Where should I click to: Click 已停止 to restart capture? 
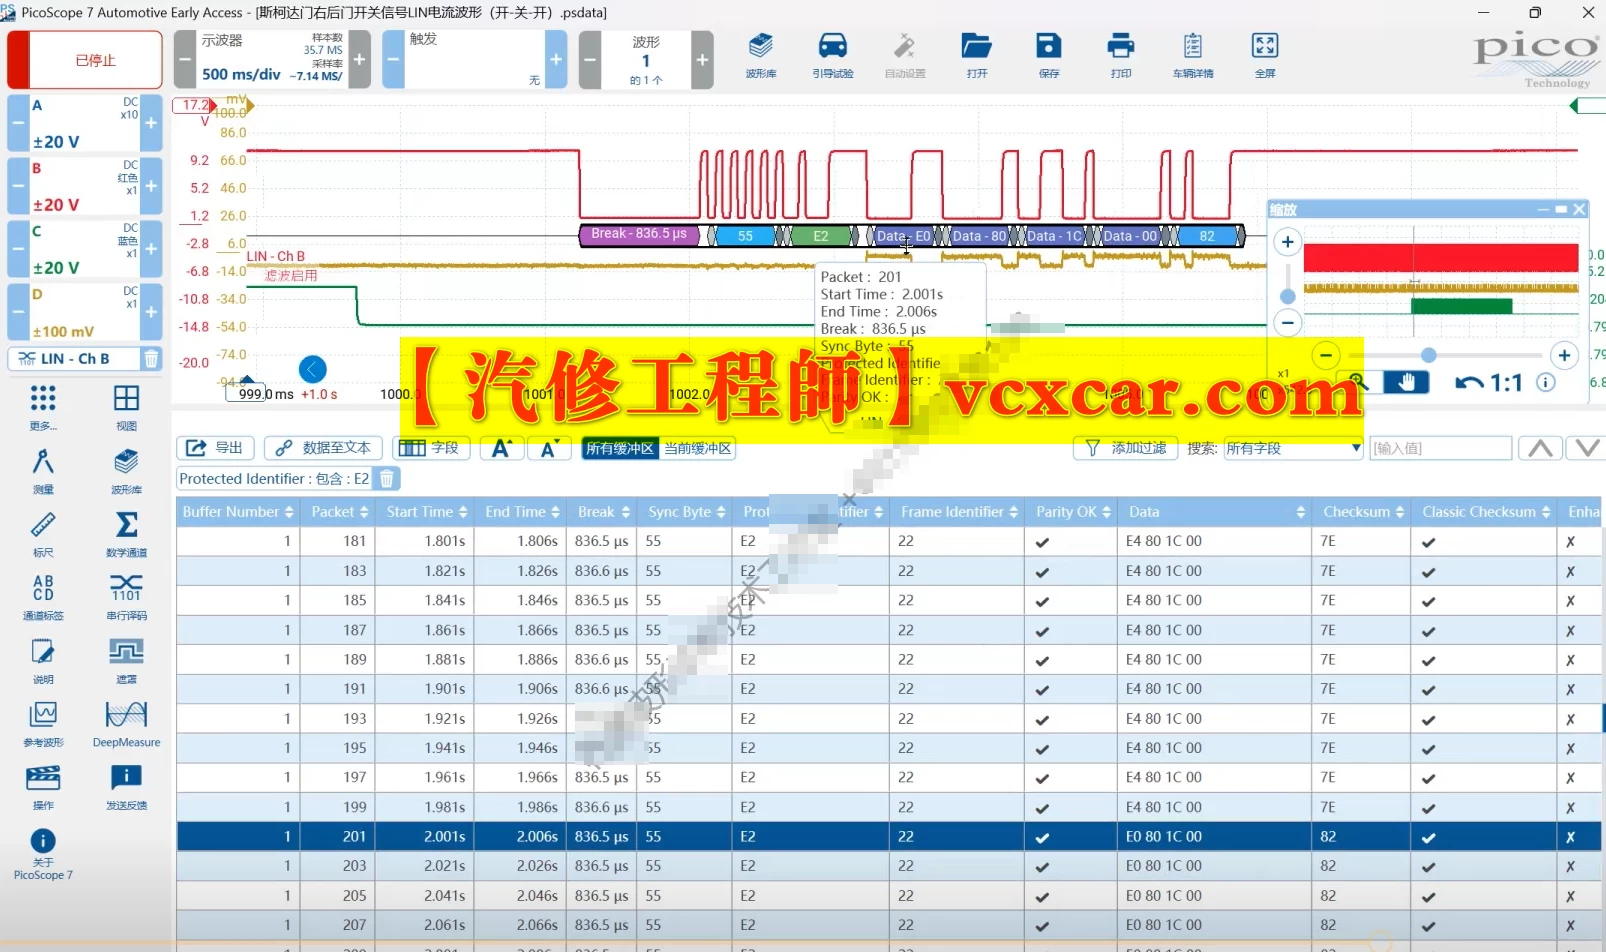(x=84, y=59)
